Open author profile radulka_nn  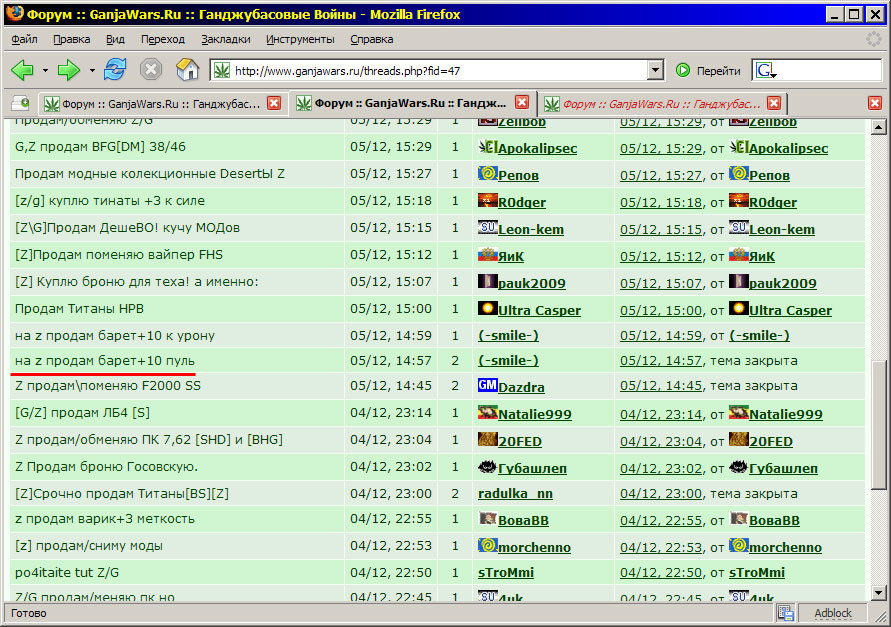pos(515,493)
